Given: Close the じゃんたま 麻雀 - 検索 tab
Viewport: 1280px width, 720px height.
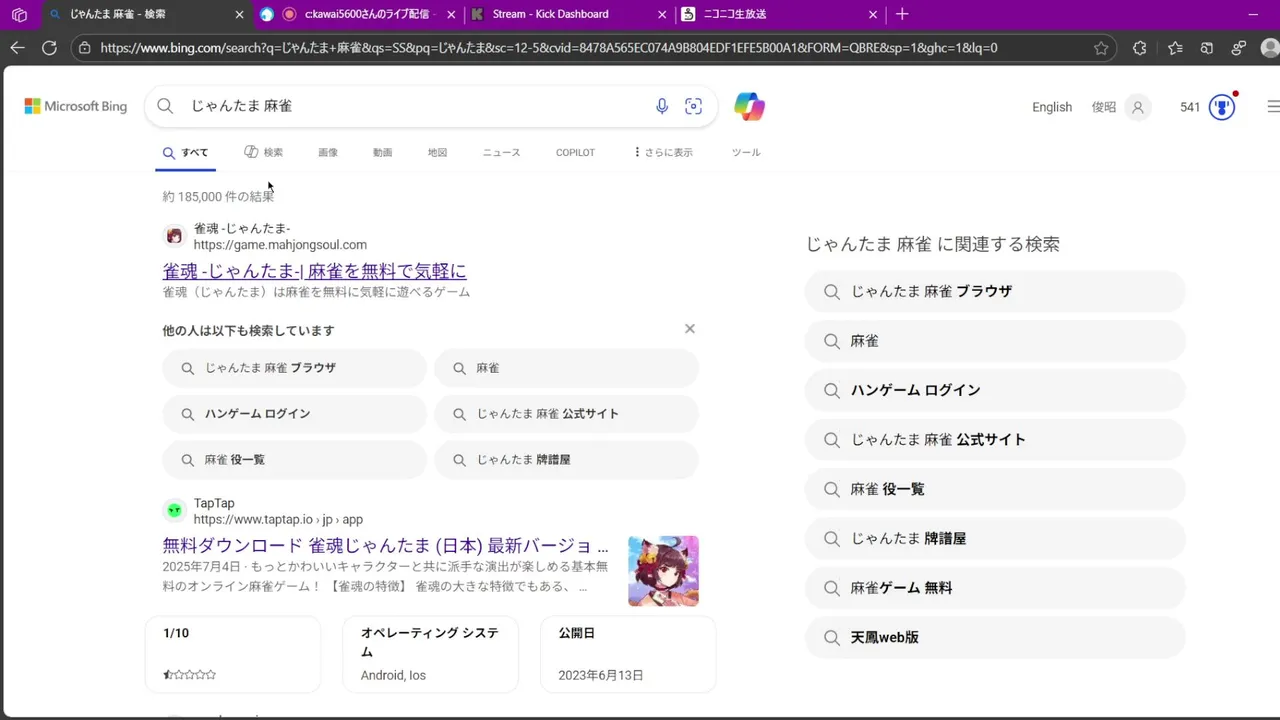Looking at the screenshot, I should click(x=239, y=15).
